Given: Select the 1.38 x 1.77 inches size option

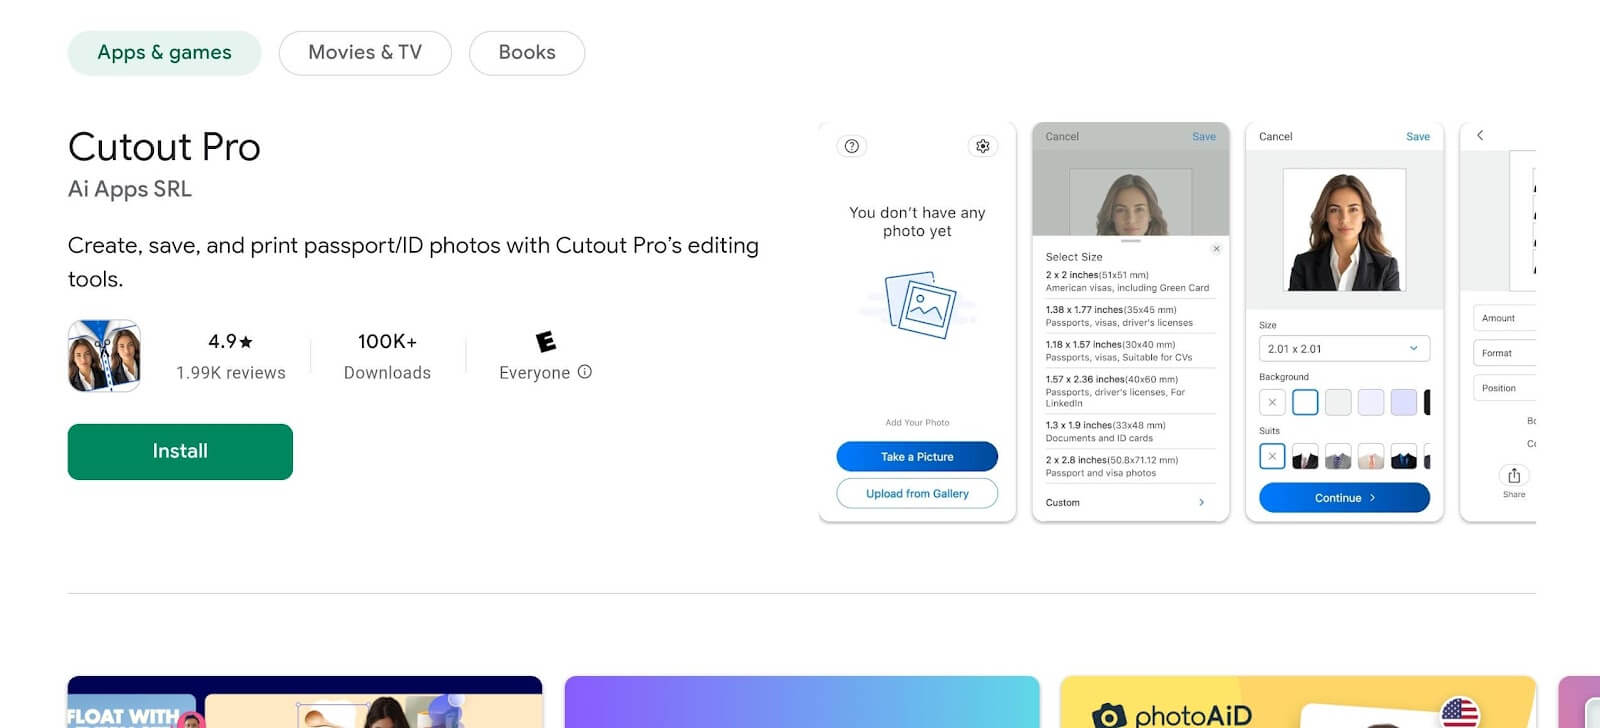Looking at the screenshot, I should coord(1130,316).
